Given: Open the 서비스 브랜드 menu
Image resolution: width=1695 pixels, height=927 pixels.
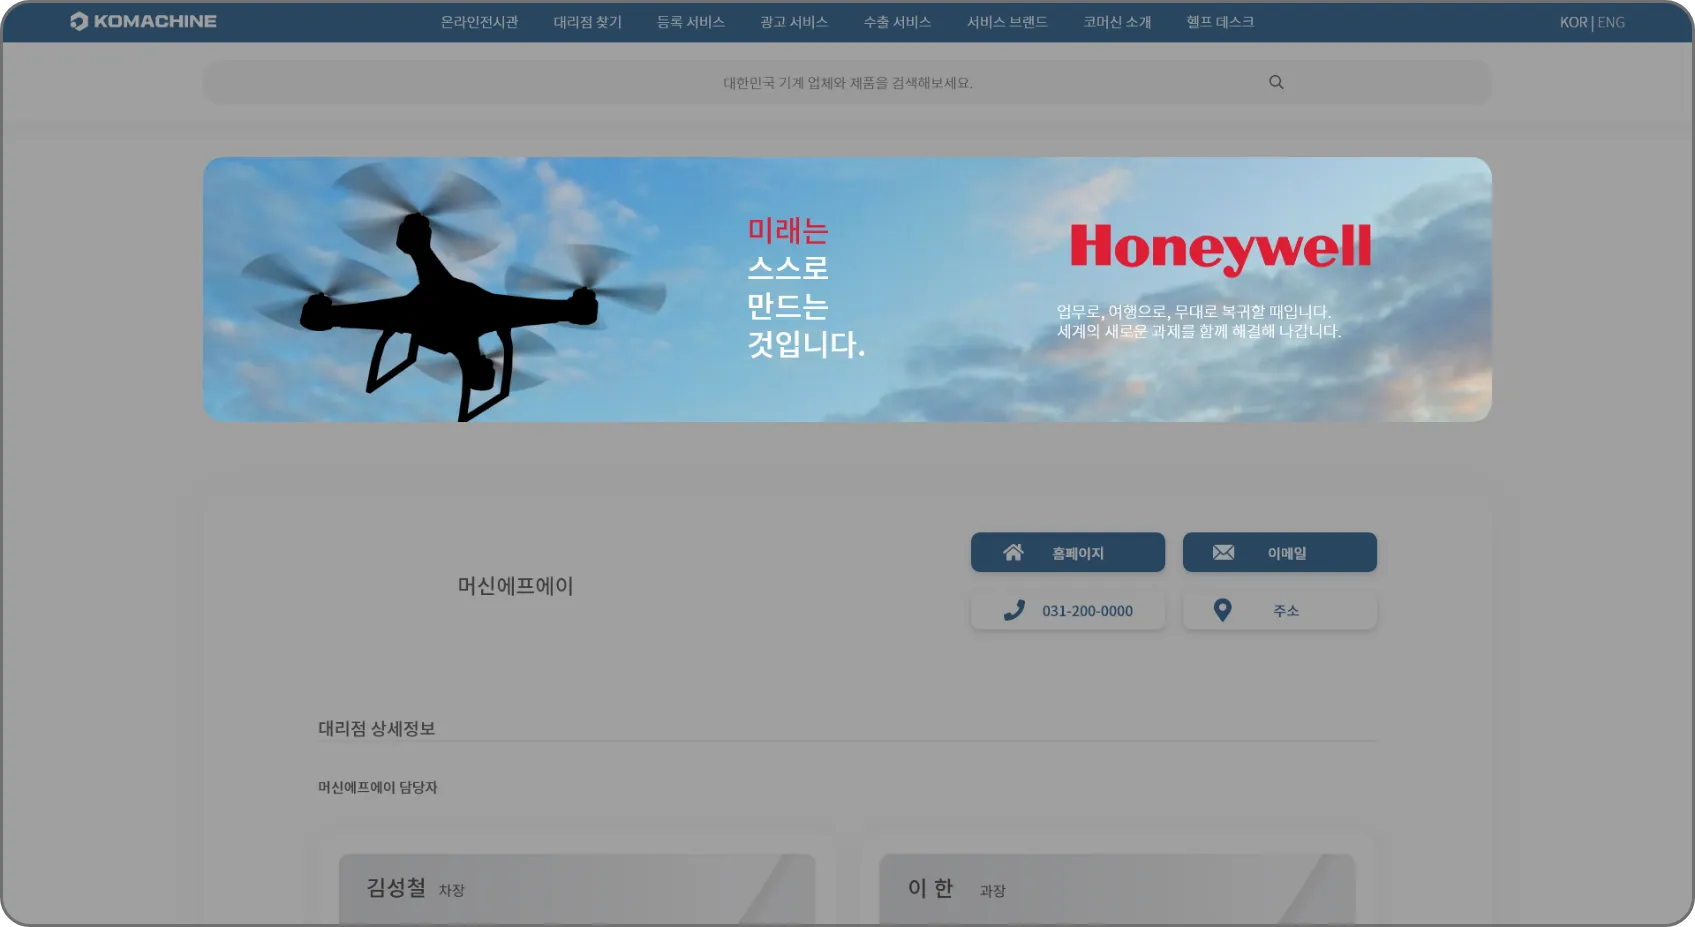Looking at the screenshot, I should (1007, 22).
